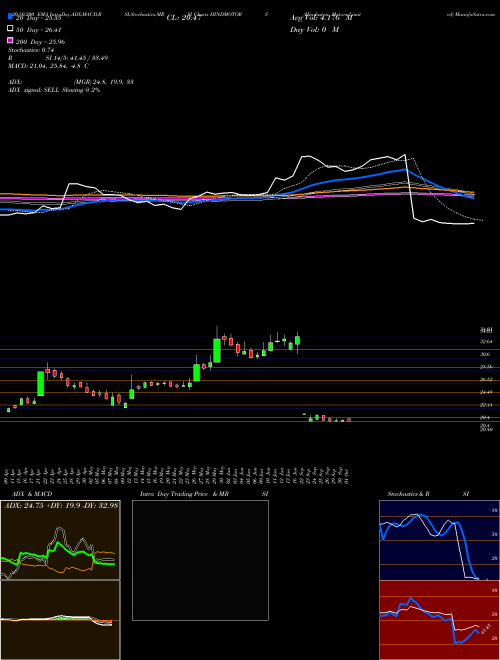Screen dimensions: 500x660
Task: Click the 22.44 price axis label
Action: coord(486,405)
